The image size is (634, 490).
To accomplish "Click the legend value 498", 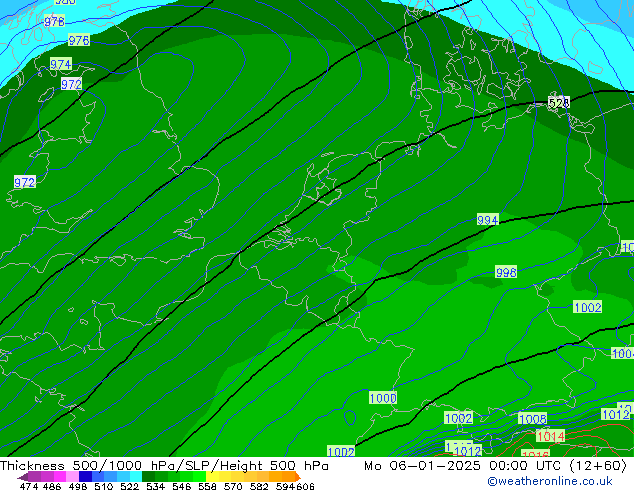I will click(78, 486).
